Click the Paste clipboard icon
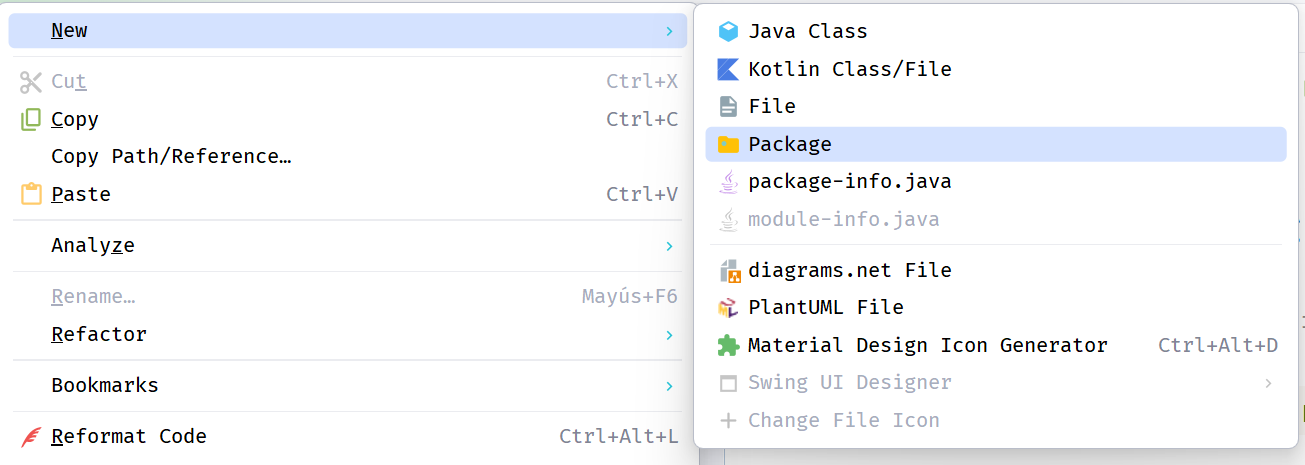 pos(31,194)
